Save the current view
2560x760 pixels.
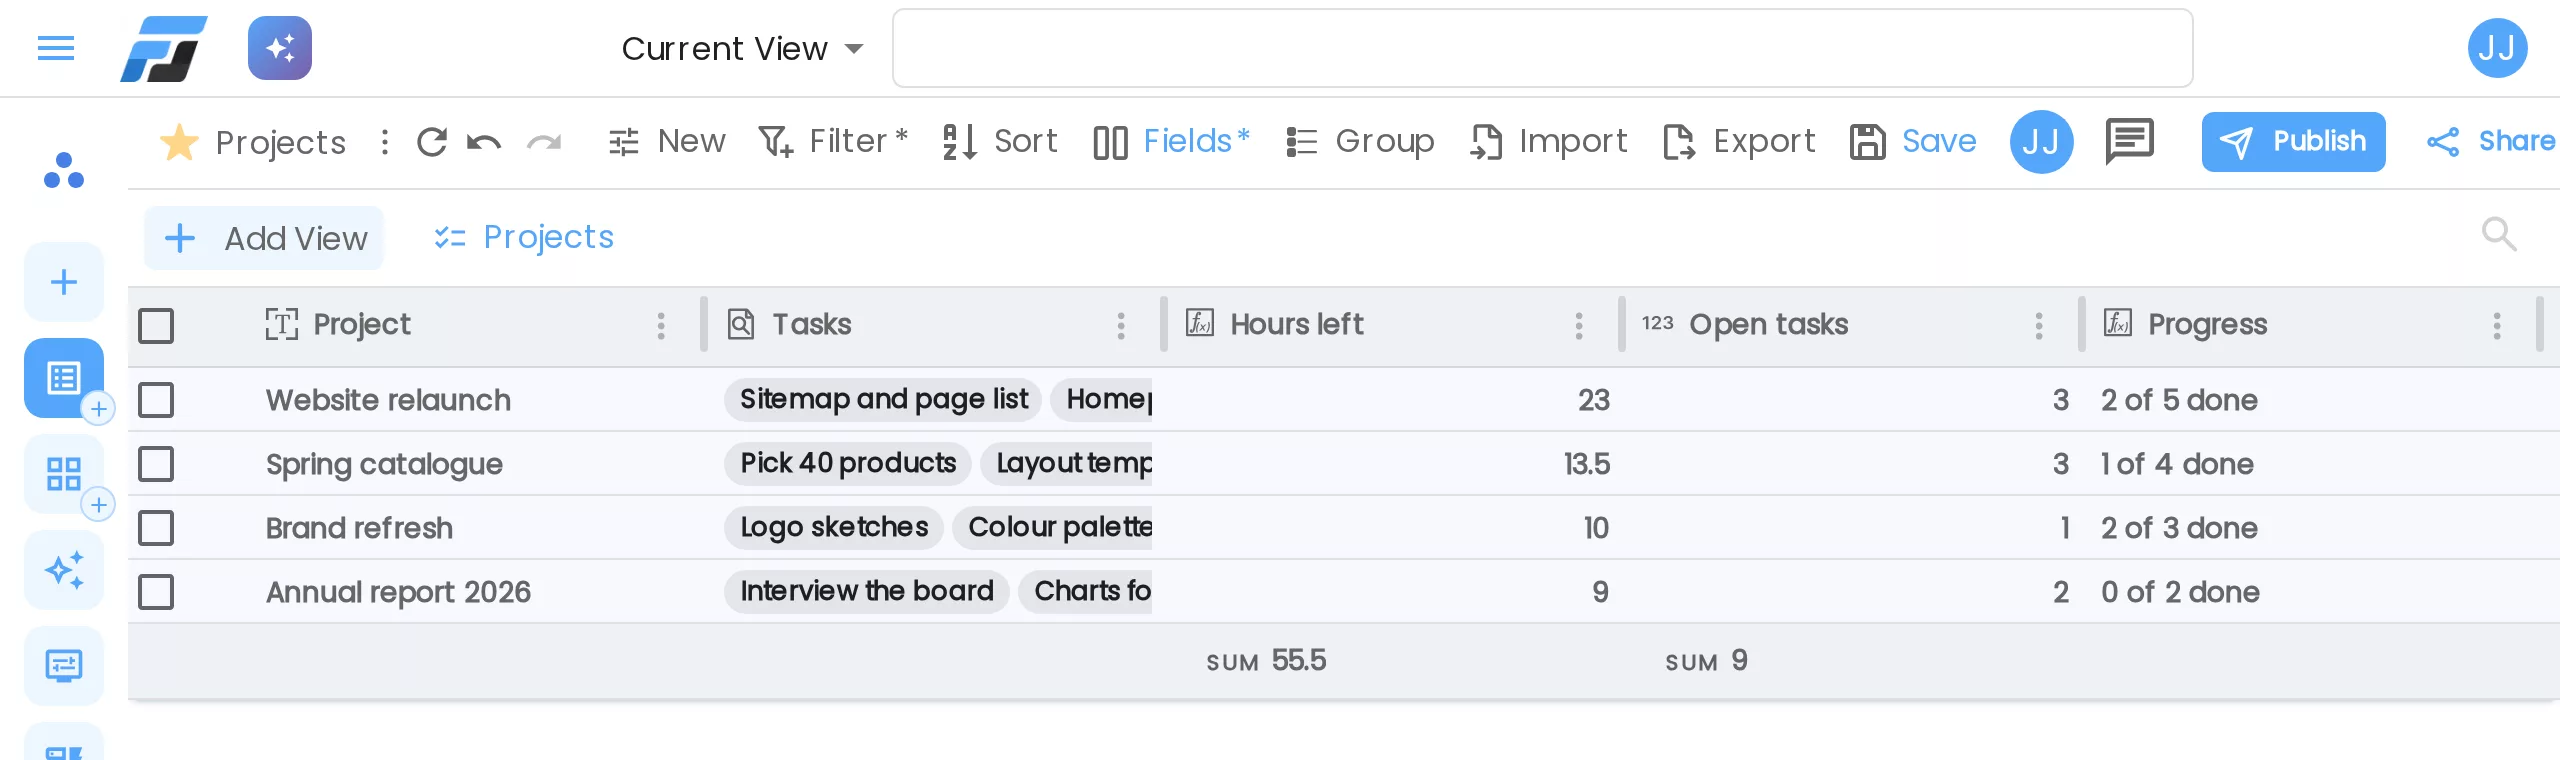tap(1913, 141)
